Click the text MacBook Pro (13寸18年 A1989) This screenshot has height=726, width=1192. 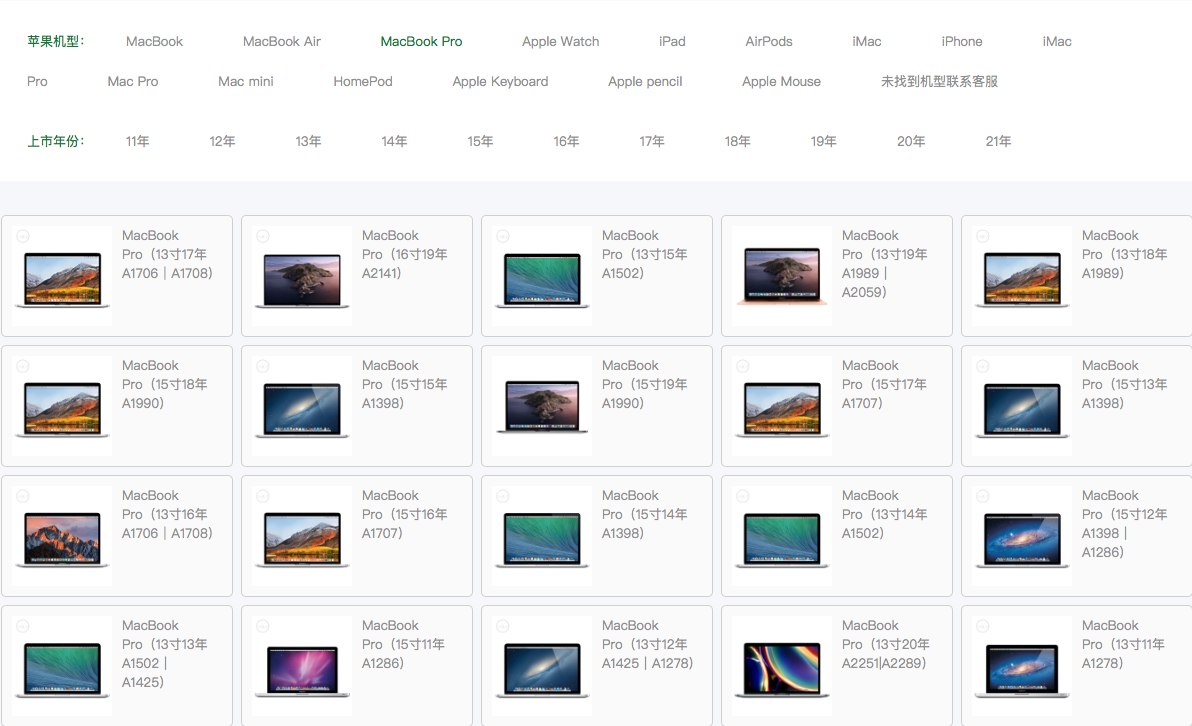tap(1124, 255)
